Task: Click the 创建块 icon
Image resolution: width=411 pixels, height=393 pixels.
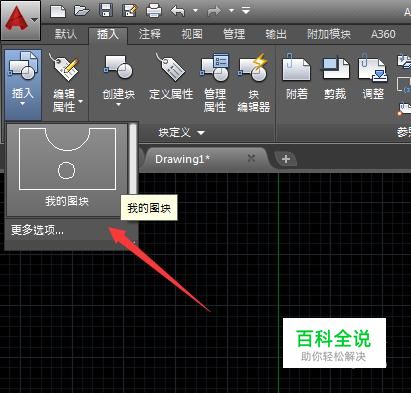Action: 118,67
